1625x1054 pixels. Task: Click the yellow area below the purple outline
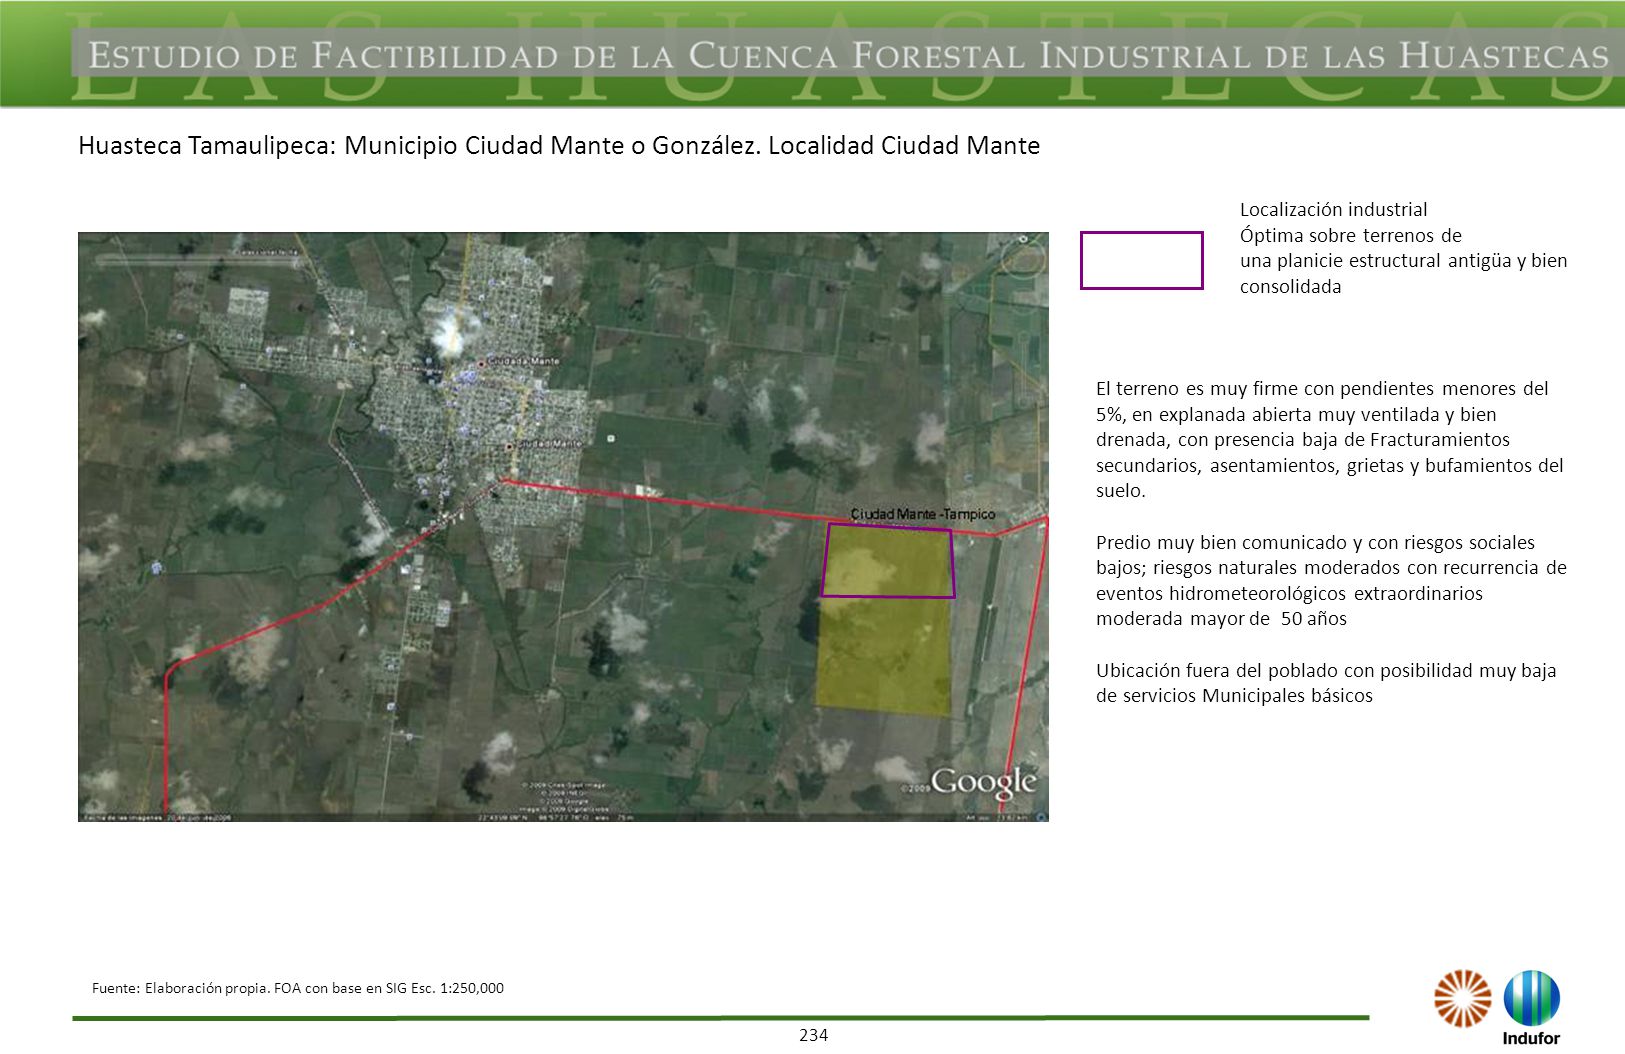click(884, 656)
